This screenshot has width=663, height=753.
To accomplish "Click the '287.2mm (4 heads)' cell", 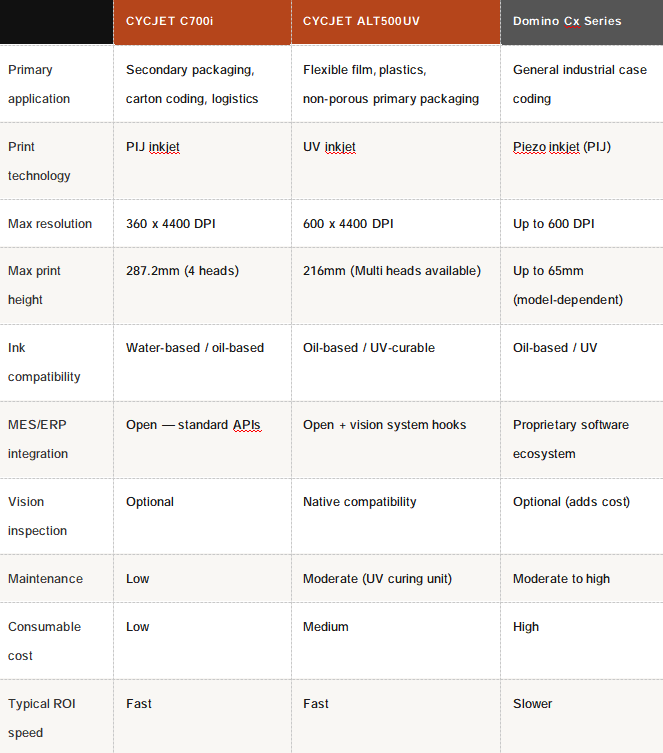I will (182, 271).
